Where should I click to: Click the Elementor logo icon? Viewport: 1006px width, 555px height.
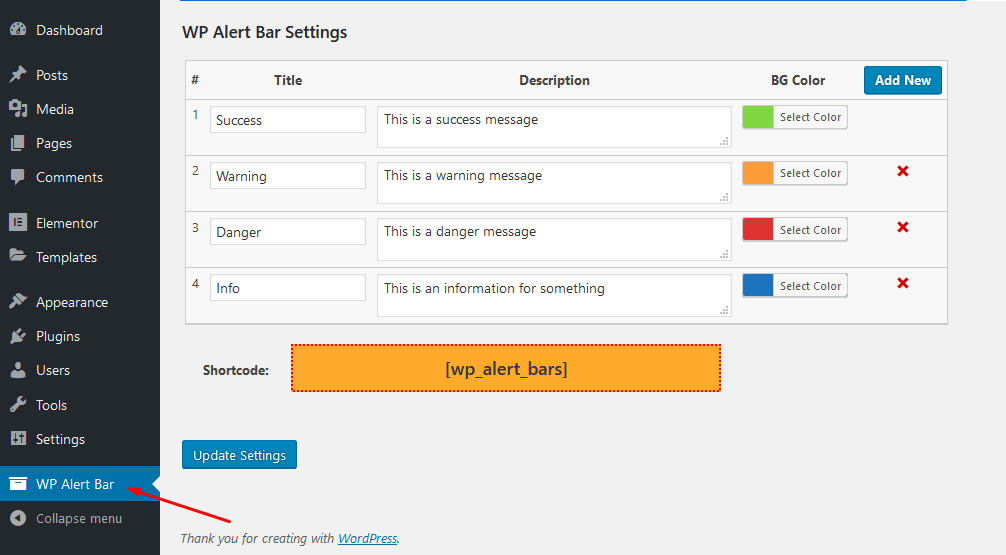(18, 223)
